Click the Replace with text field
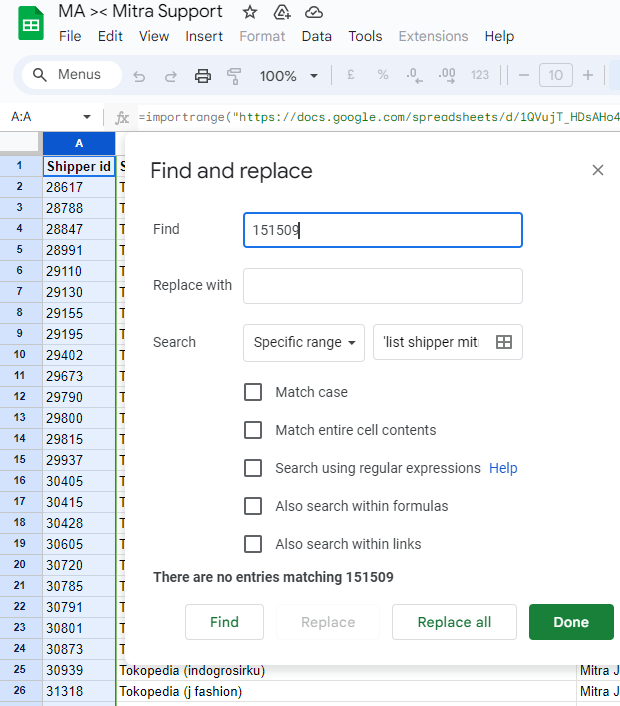The width and height of the screenshot is (620, 706). pos(382,286)
